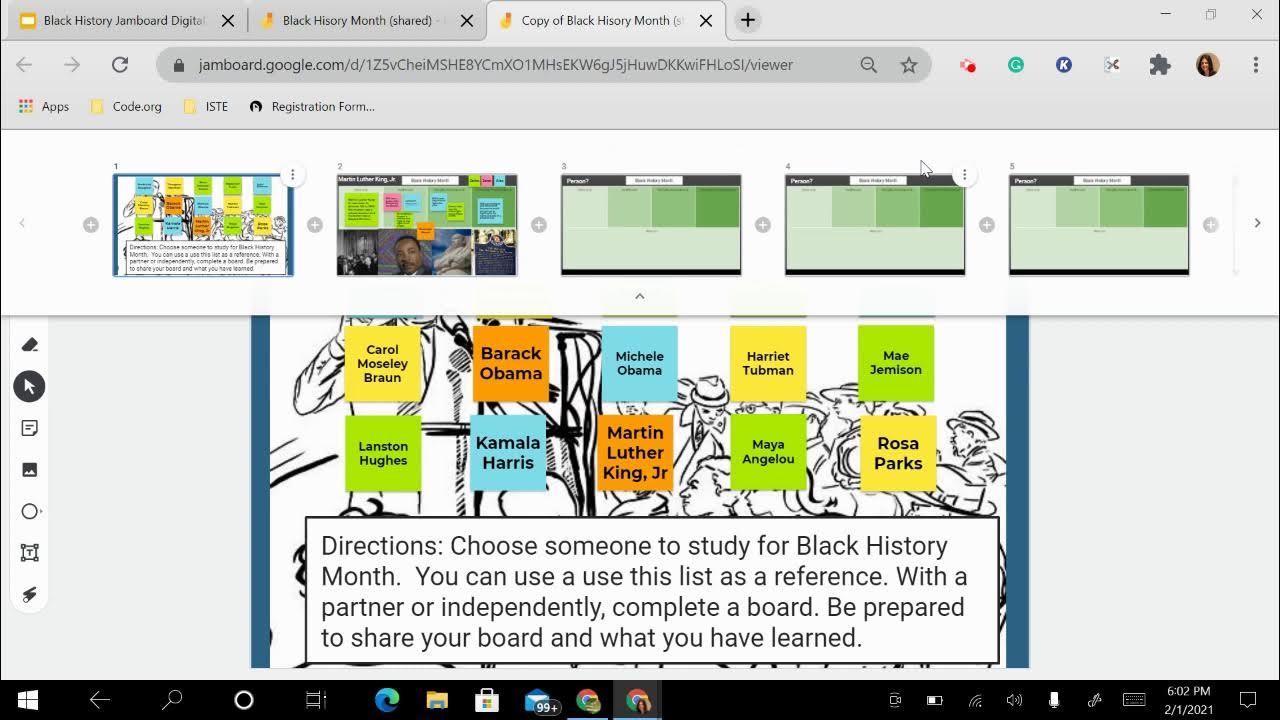Open the K extension icon

pos(1064,65)
